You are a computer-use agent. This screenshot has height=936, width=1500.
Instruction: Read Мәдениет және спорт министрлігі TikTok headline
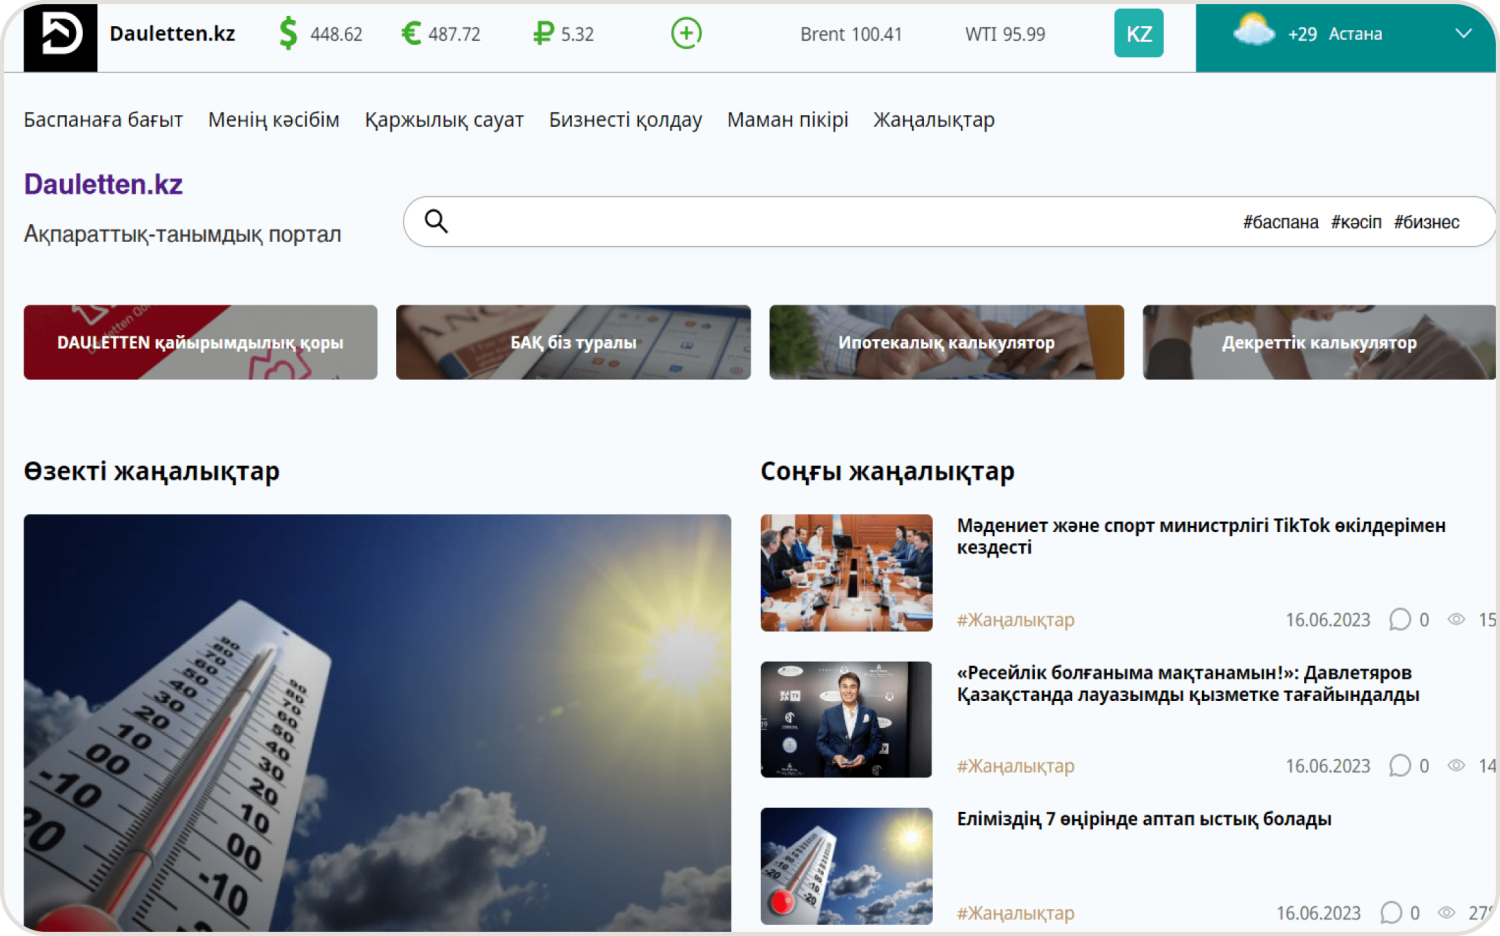1201,536
